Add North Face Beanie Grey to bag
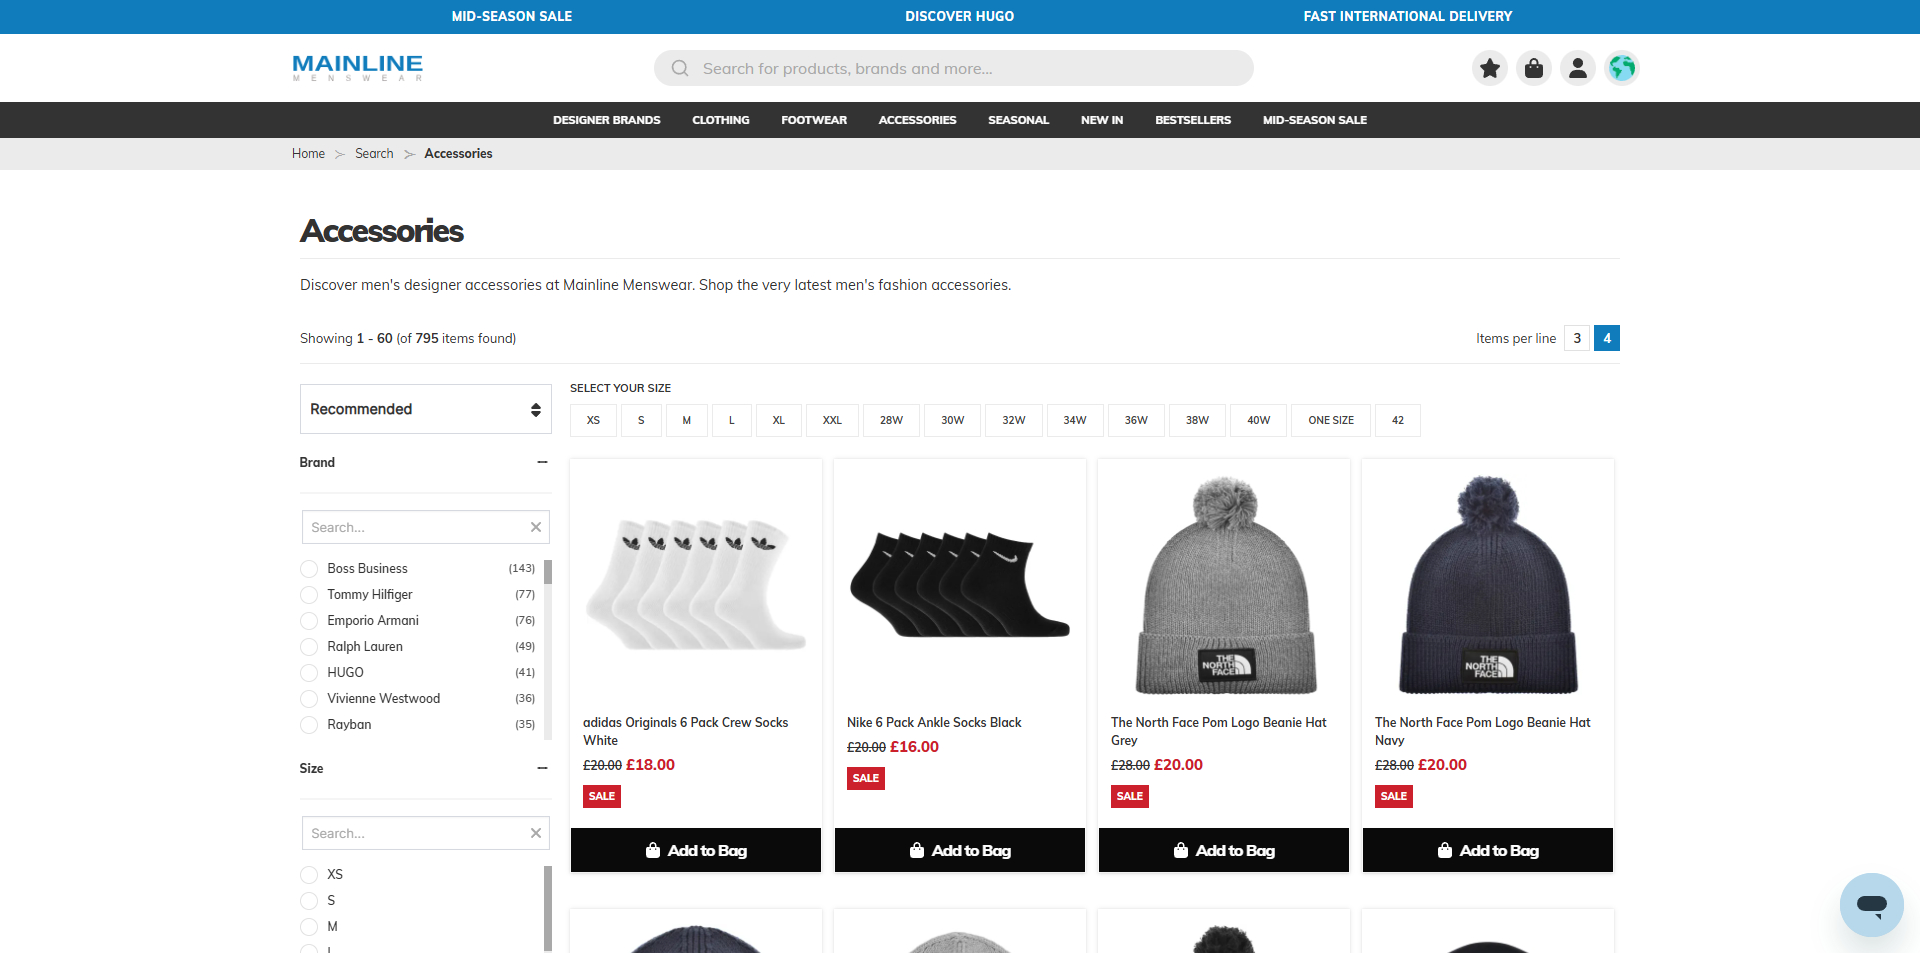1920x953 pixels. (x=1224, y=850)
